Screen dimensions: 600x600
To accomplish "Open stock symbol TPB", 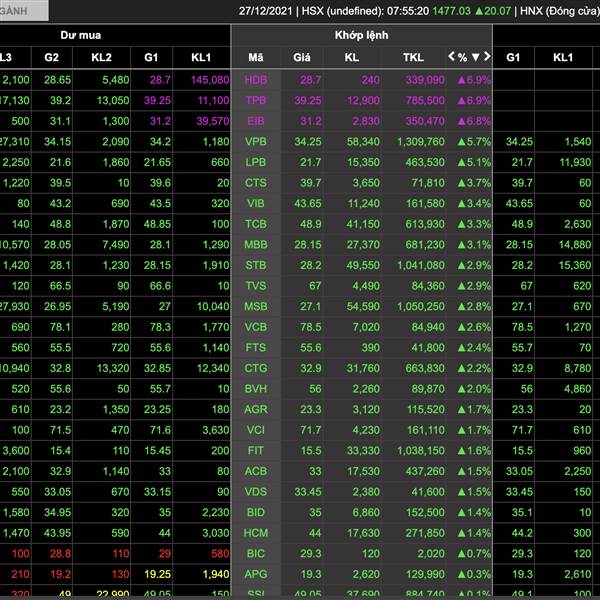I will click(256, 100).
